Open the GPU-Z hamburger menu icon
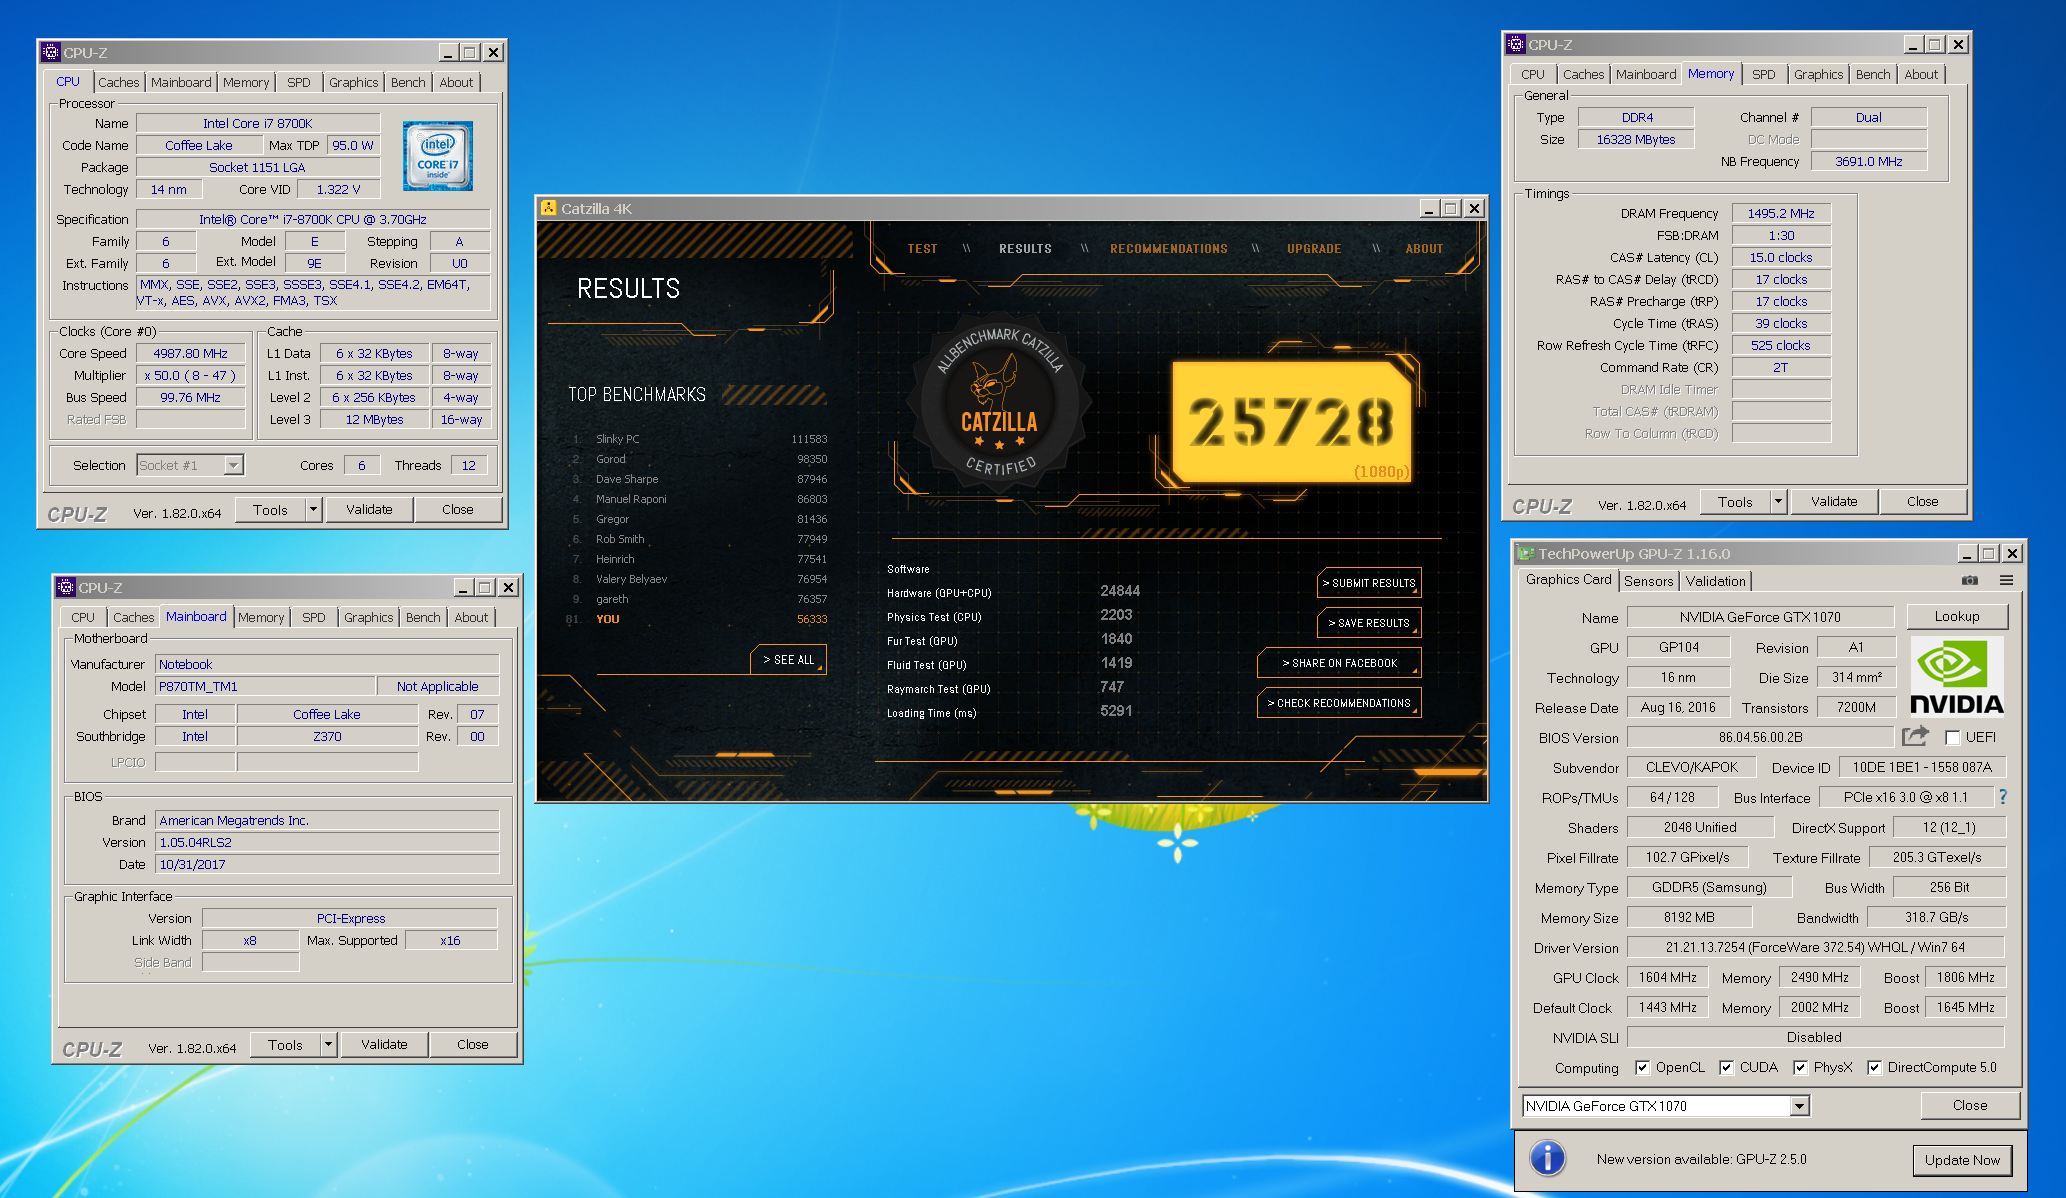 coord(2006,580)
